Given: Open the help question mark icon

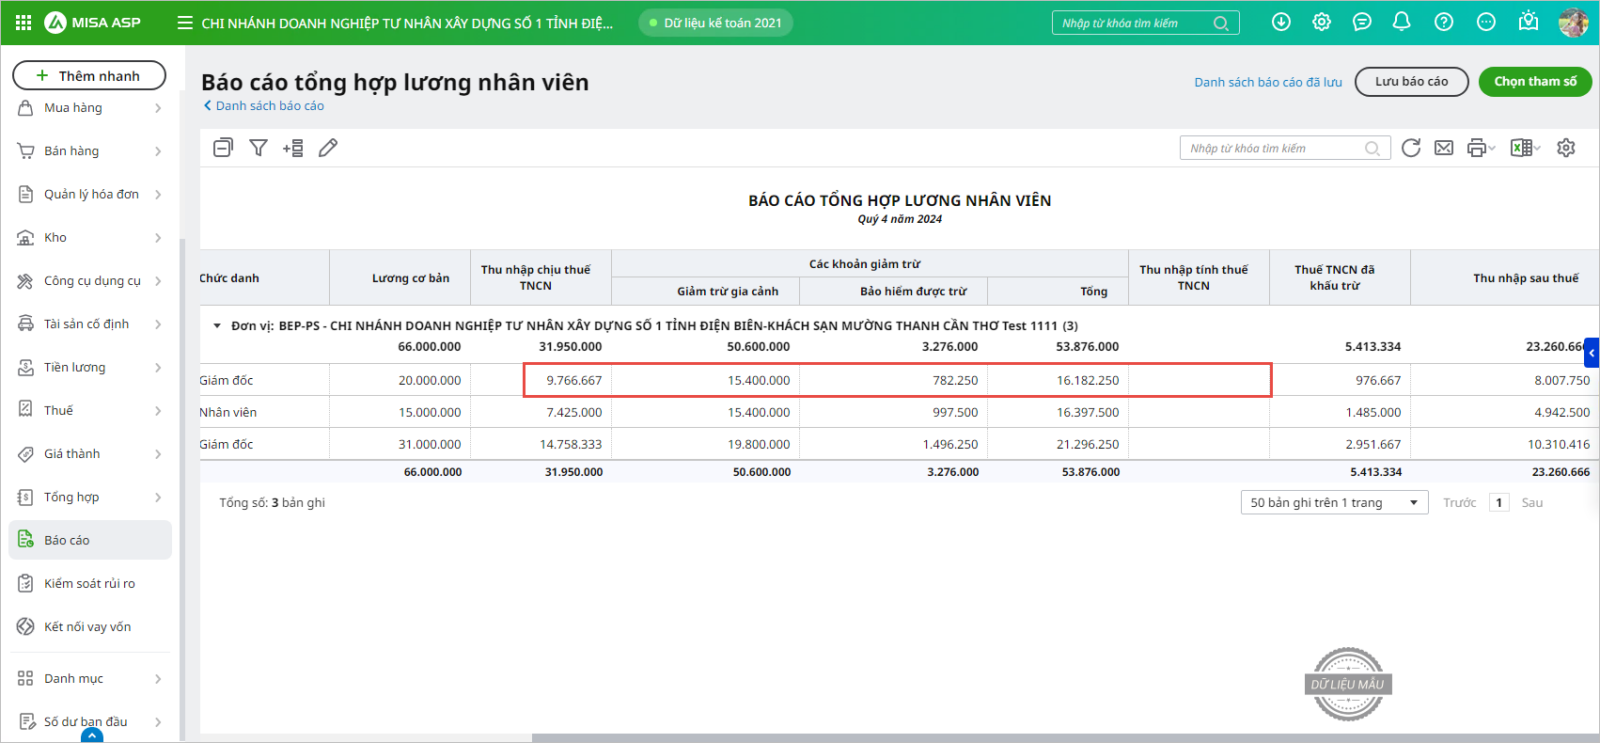Looking at the screenshot, I should 1444,22.
